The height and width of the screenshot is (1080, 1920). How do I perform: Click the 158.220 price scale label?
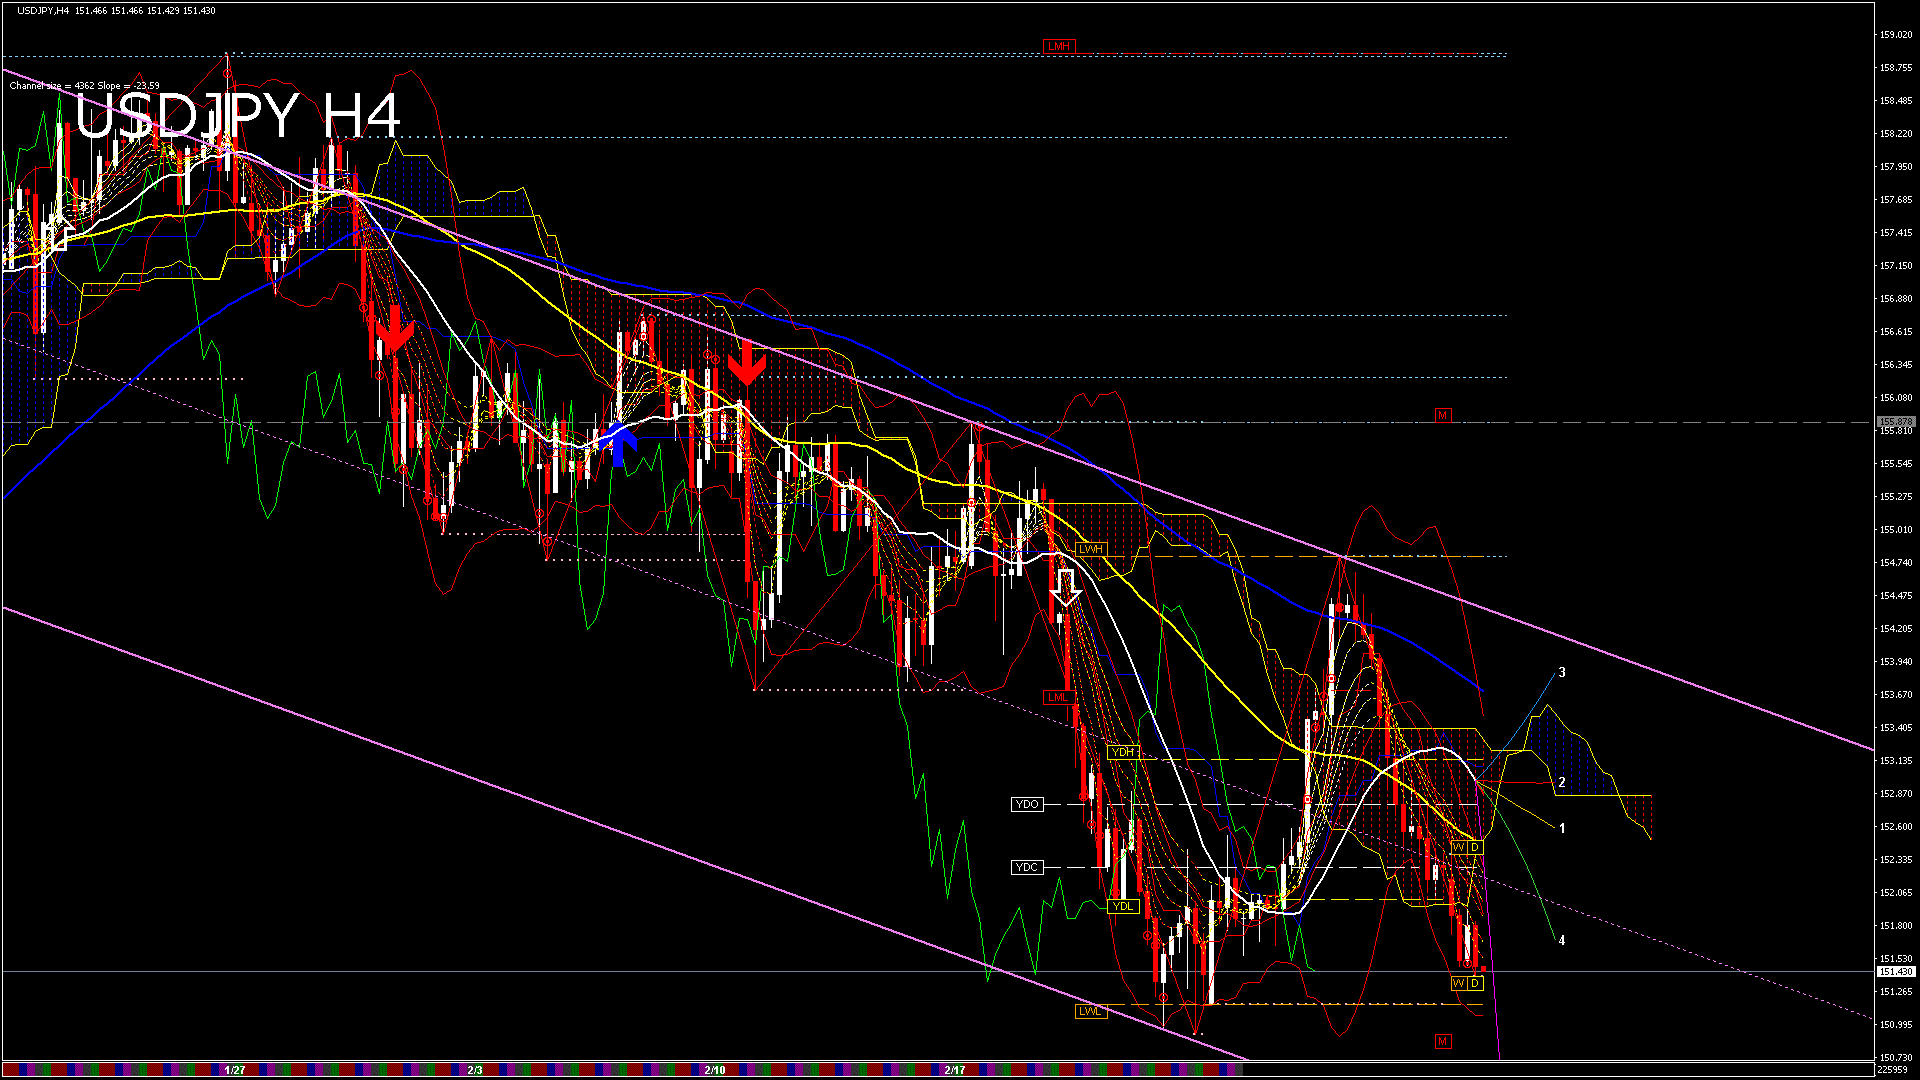1896,134
